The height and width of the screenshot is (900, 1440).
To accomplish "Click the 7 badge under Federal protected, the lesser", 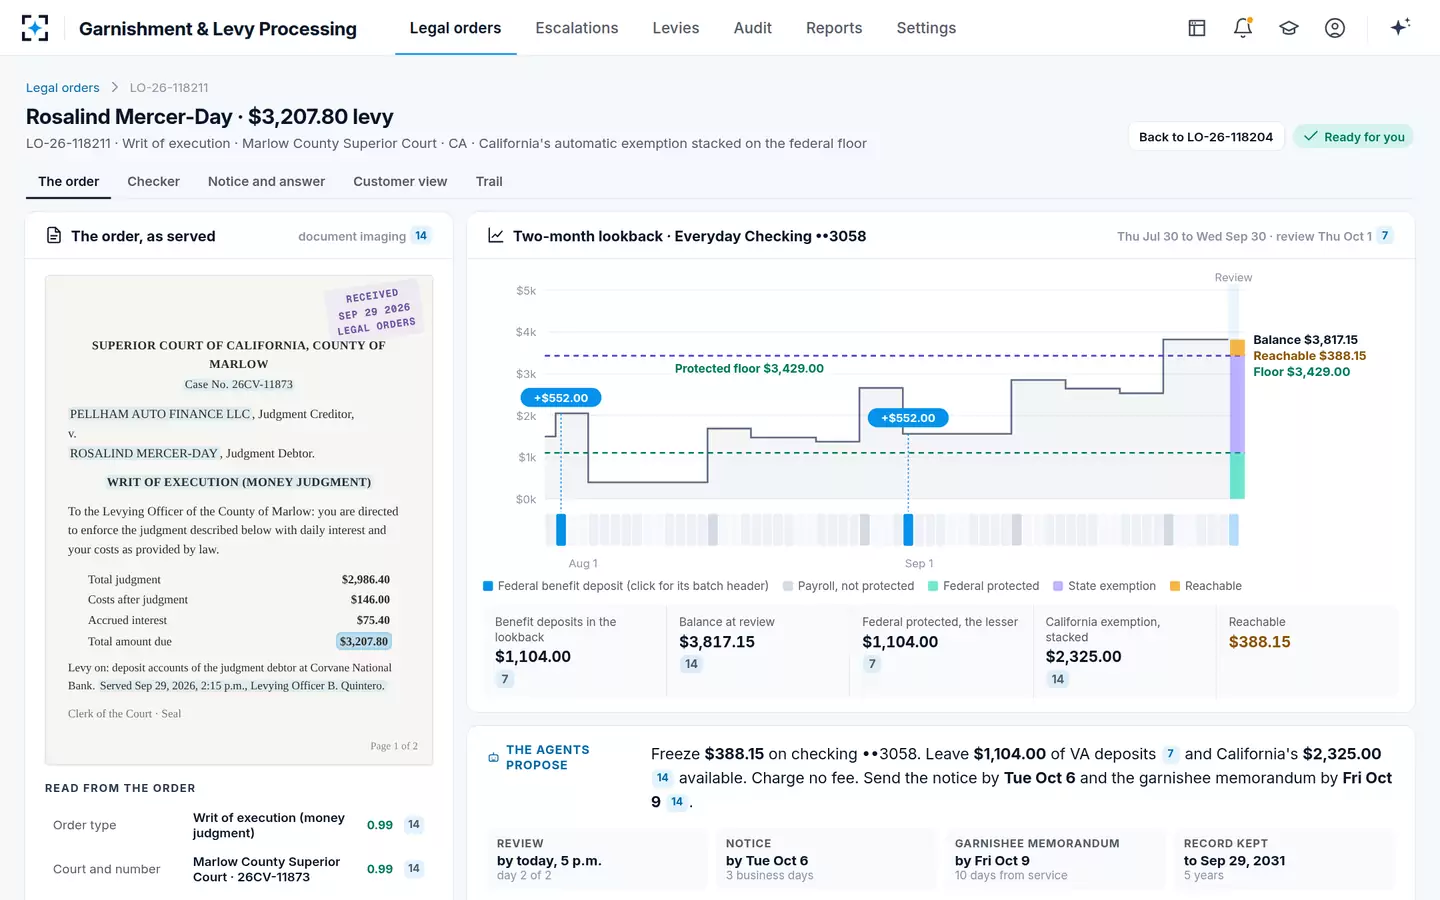I will point(872,664).
